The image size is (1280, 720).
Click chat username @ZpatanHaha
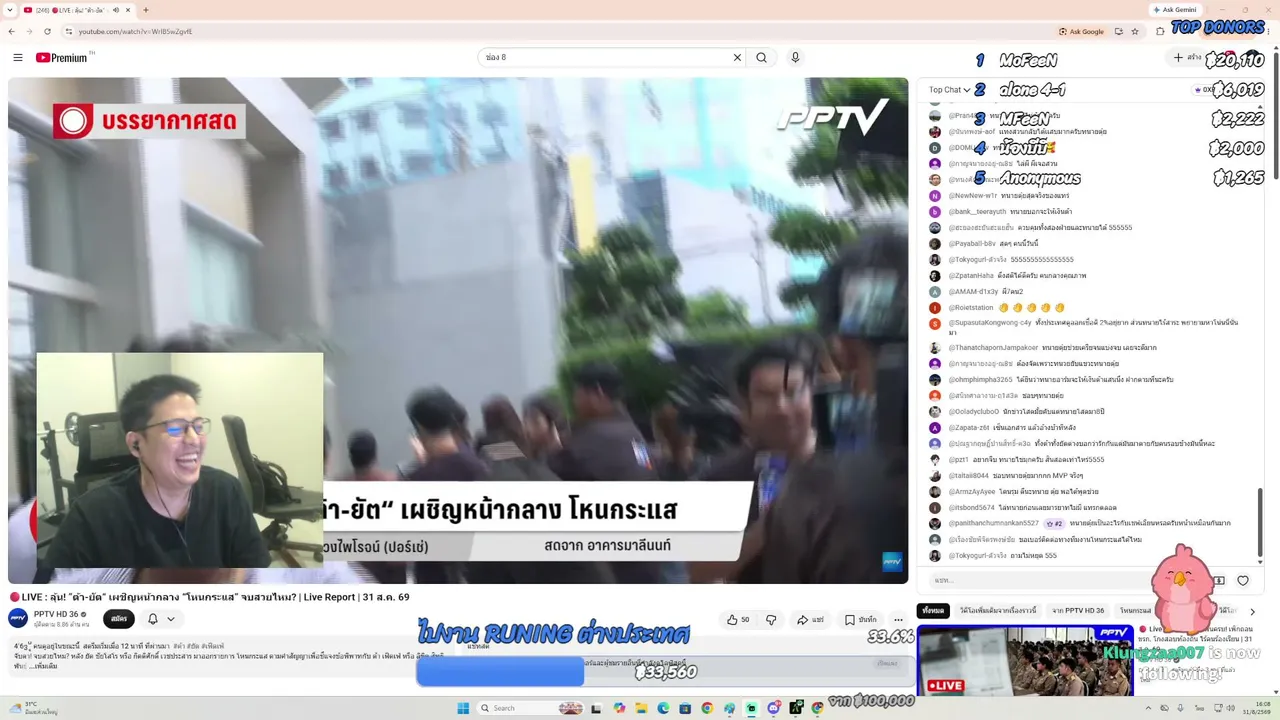pos(971,276)
